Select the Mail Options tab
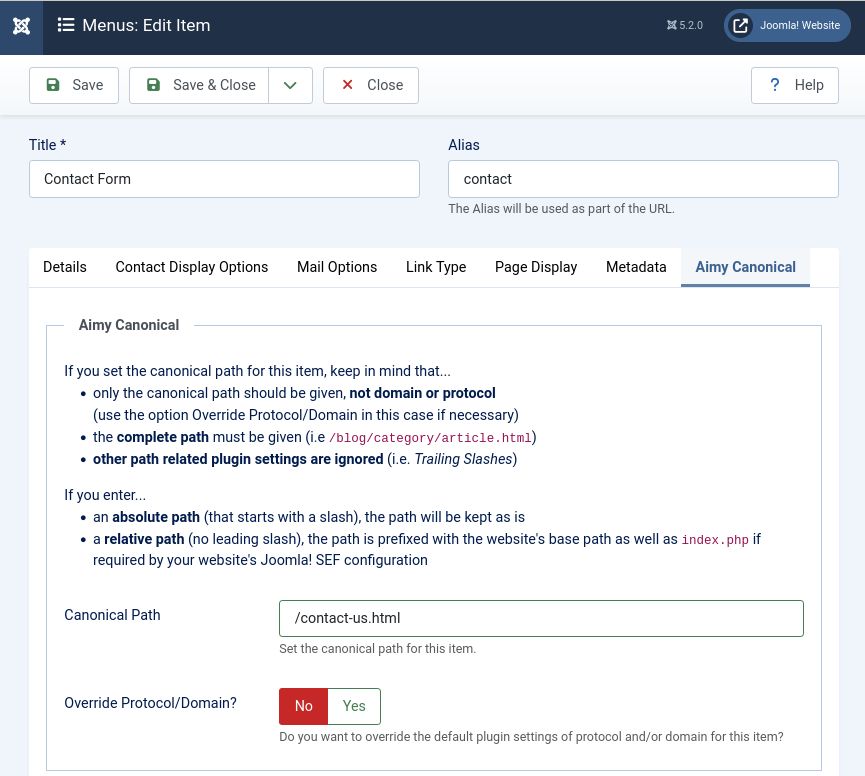Screen dimensions: 865x776 point(337,267)
